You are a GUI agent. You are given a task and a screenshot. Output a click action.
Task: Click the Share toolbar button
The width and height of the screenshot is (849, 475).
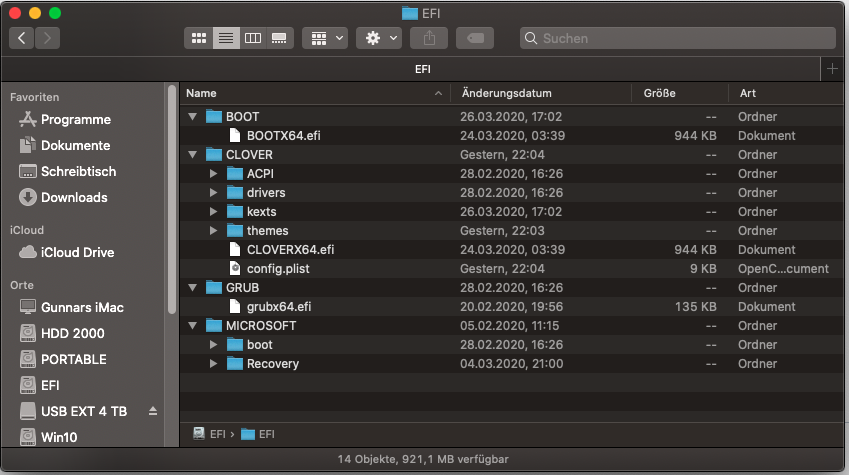(x=429, y=38)
